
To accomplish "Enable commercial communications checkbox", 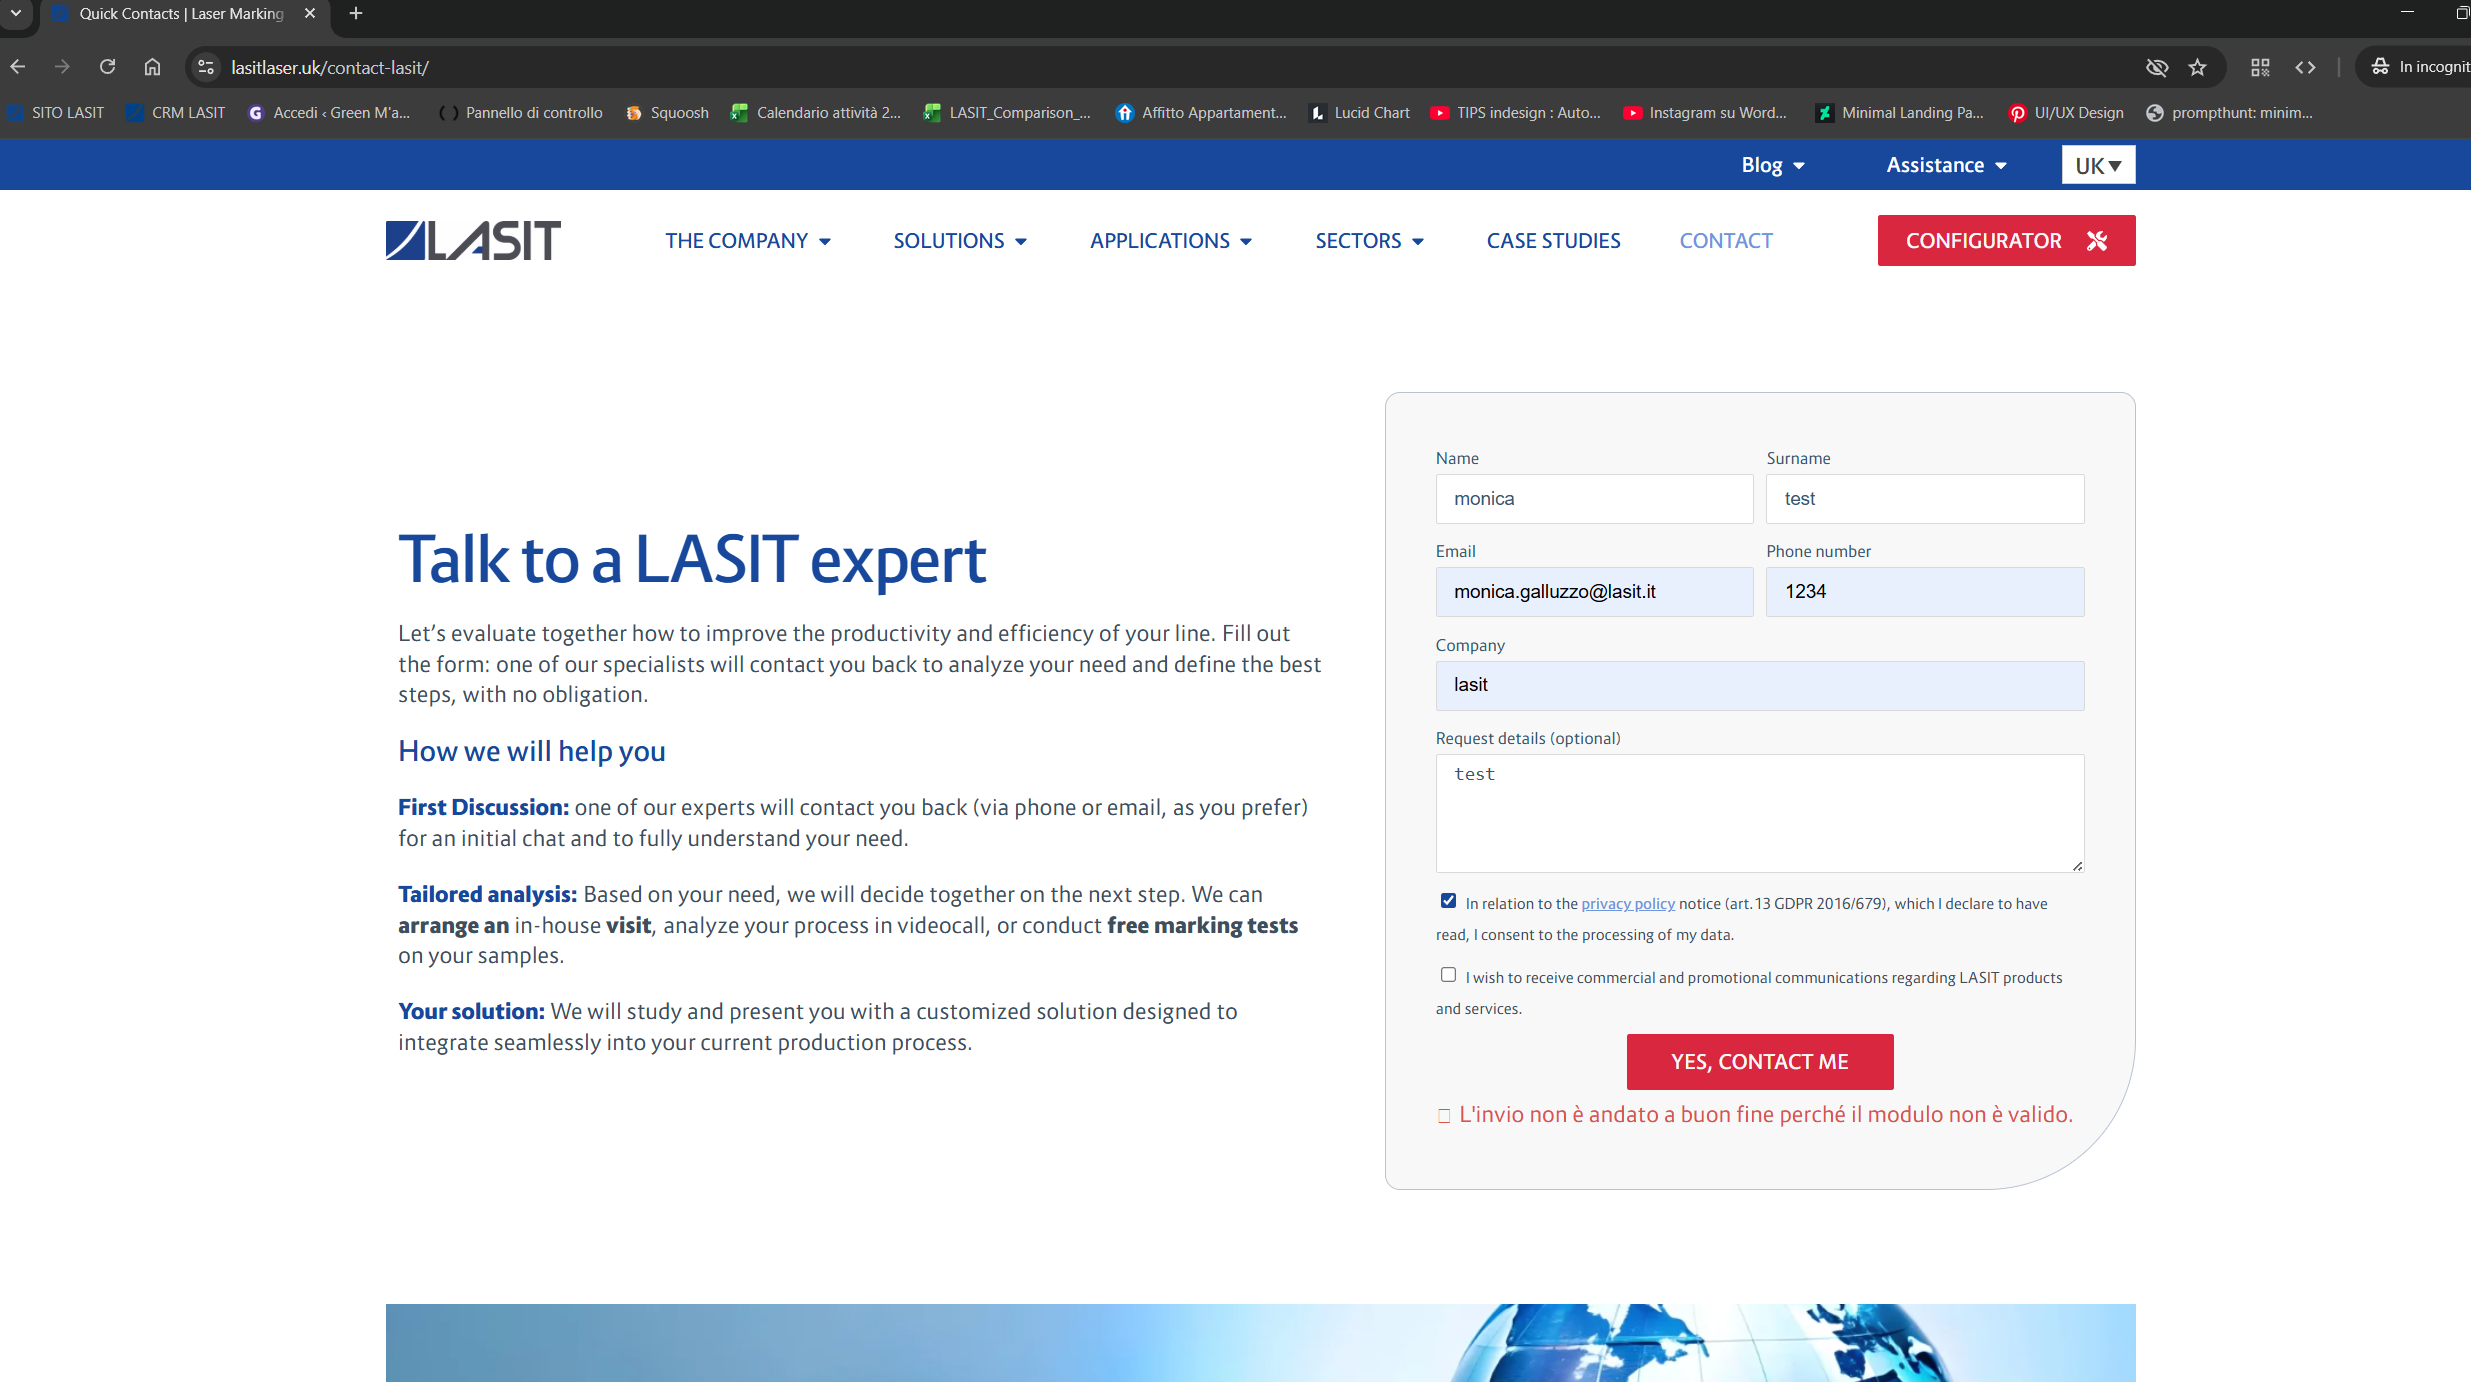I will point(1448,975).
